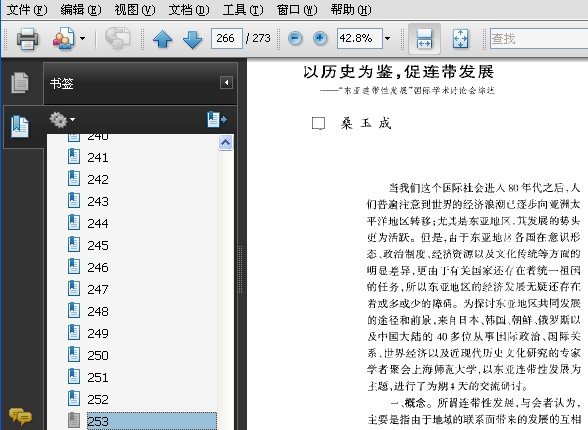Select bookmark 246

[98, 267]
